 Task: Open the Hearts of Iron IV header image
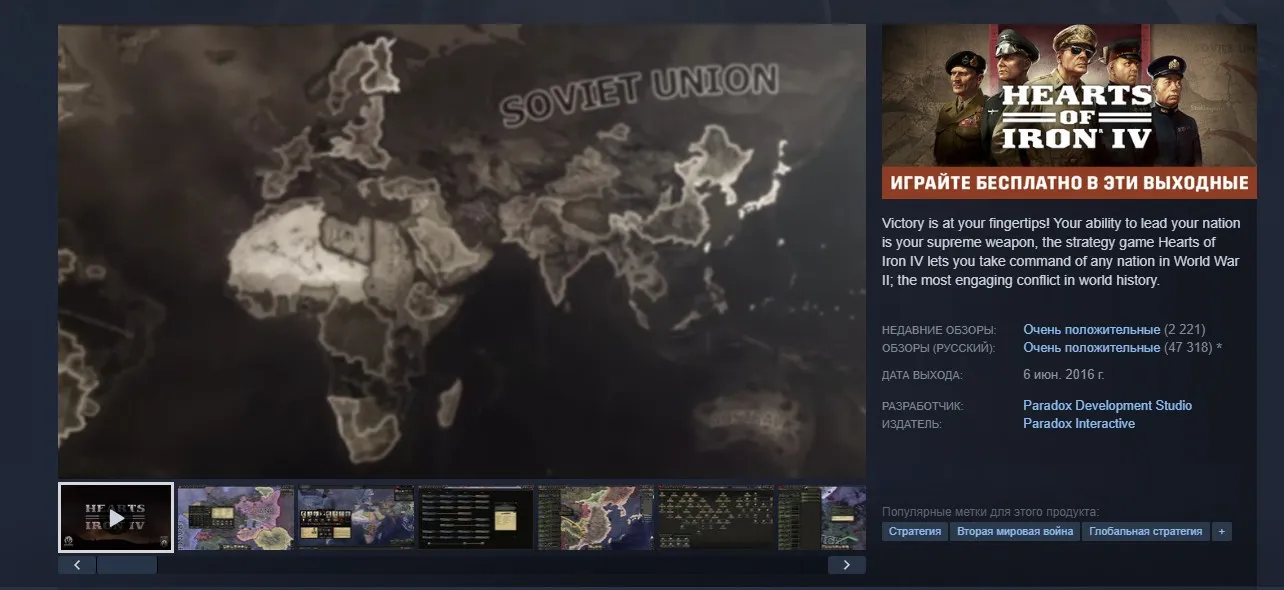point(1069,97)
